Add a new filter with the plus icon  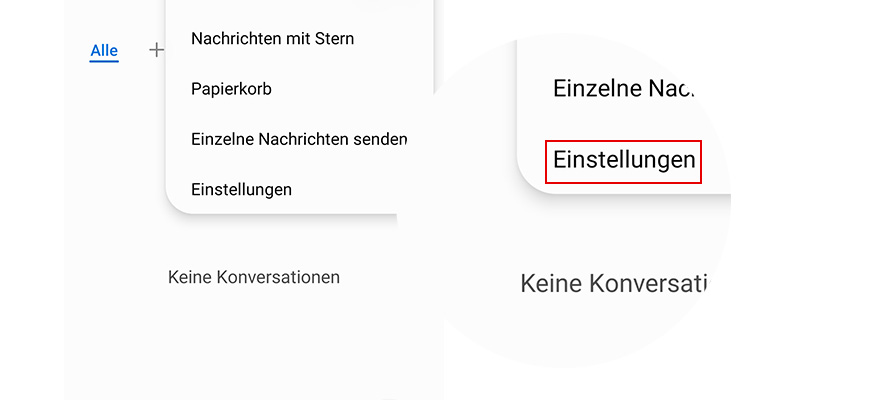click(156, 49)
